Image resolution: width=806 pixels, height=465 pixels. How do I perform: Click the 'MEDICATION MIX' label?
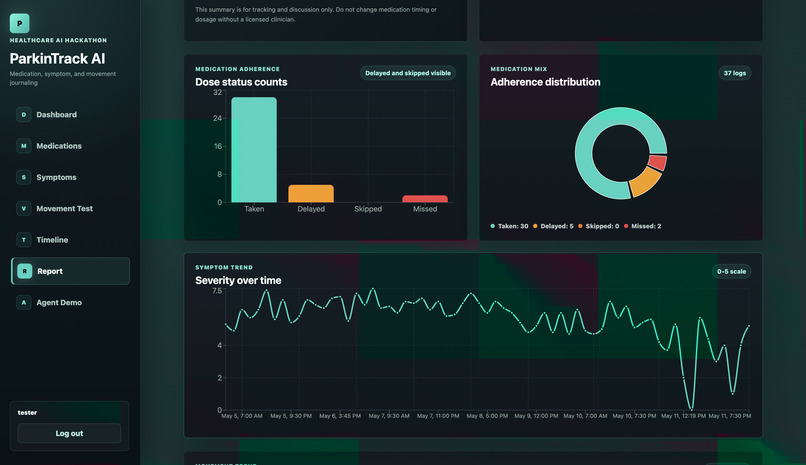[519, 69]
